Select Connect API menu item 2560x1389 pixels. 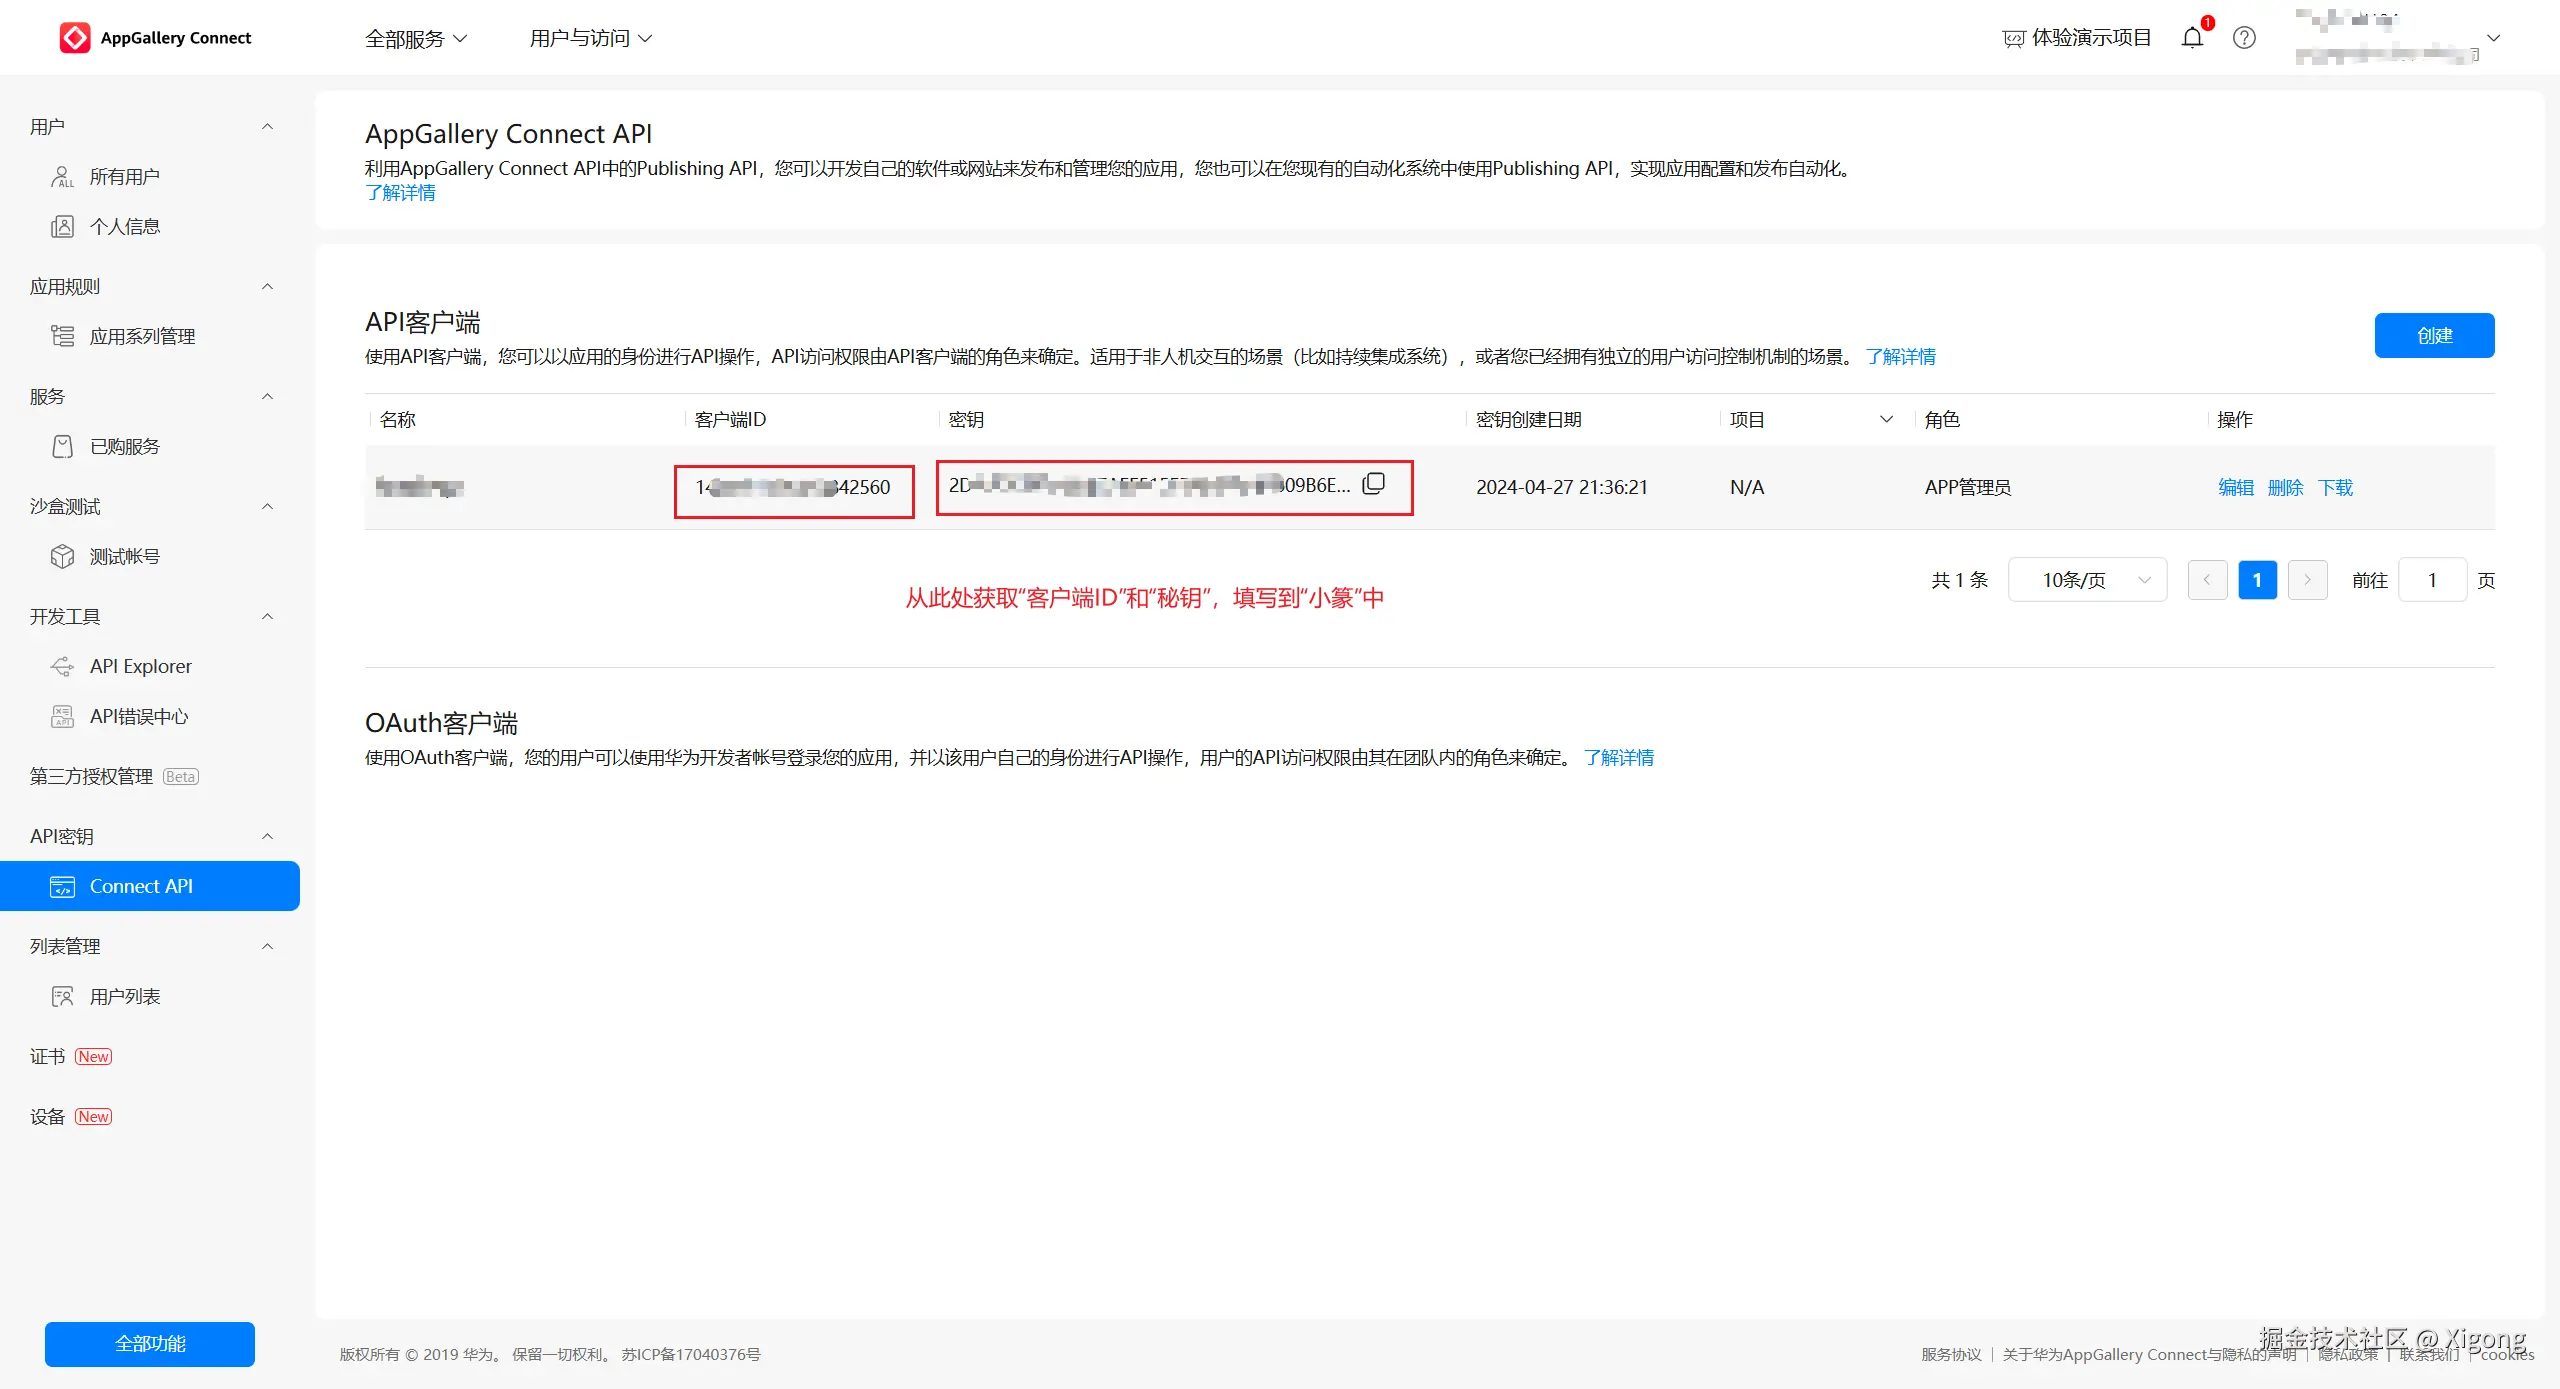141,886
